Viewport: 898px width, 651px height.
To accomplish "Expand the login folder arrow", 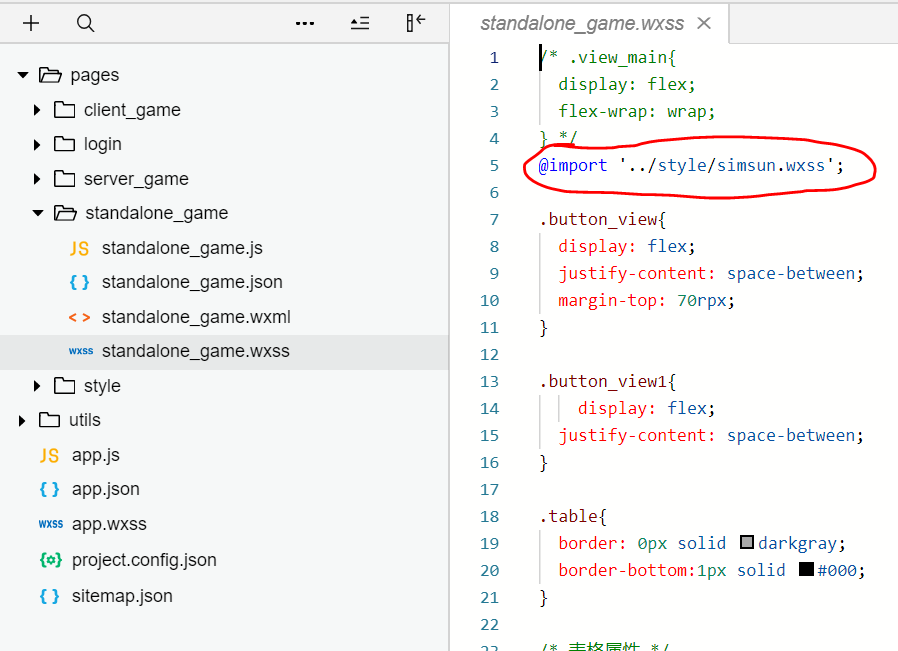I will (37, 144).
